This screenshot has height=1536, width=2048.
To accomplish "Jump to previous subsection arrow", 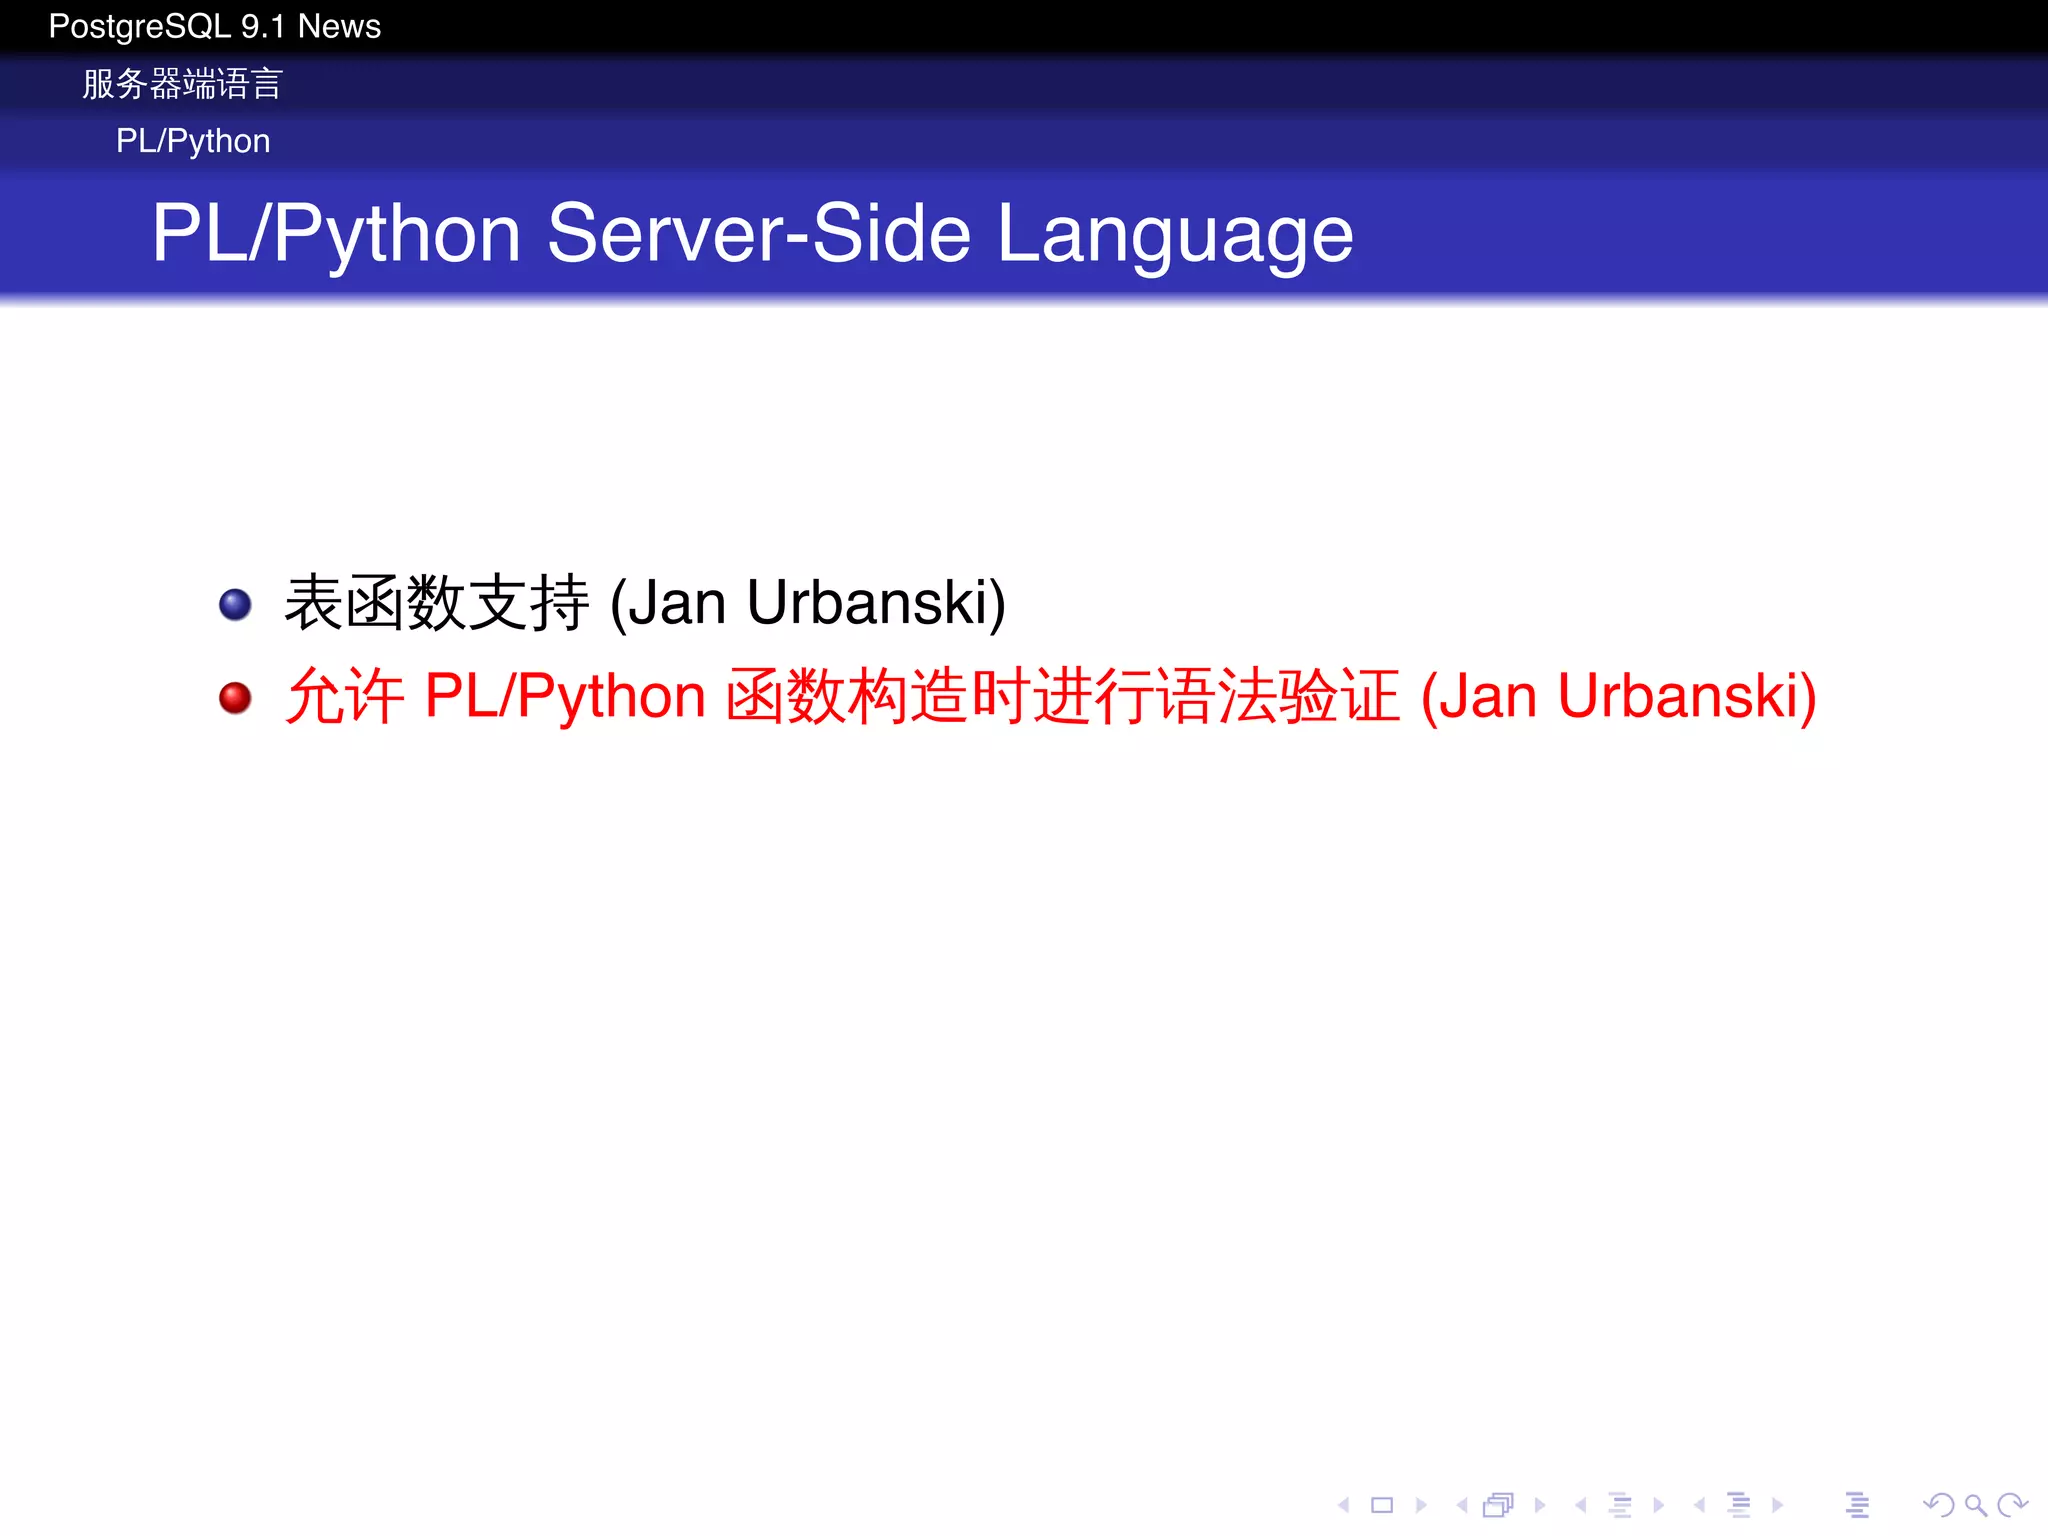I will (x=1580, y=1504).
